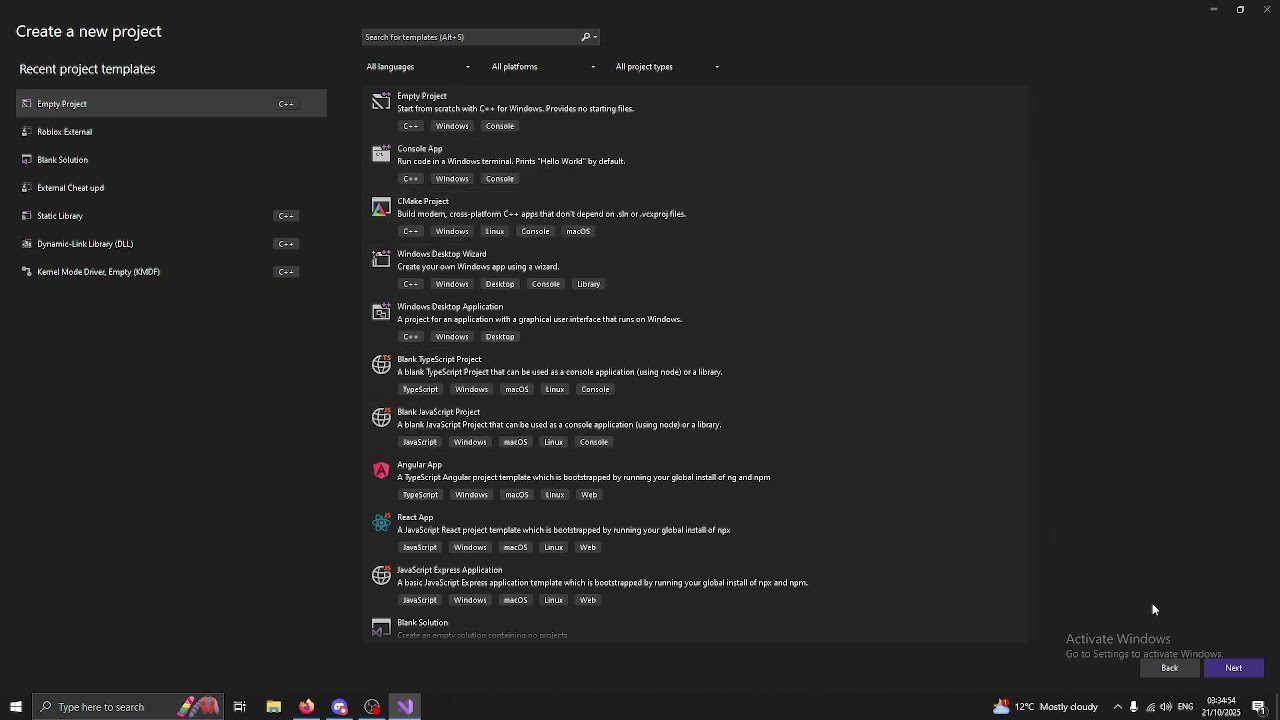1280x720 pixels.
Task: Click the recent Roblox External template icon
Action: click(x=27, y=132)
